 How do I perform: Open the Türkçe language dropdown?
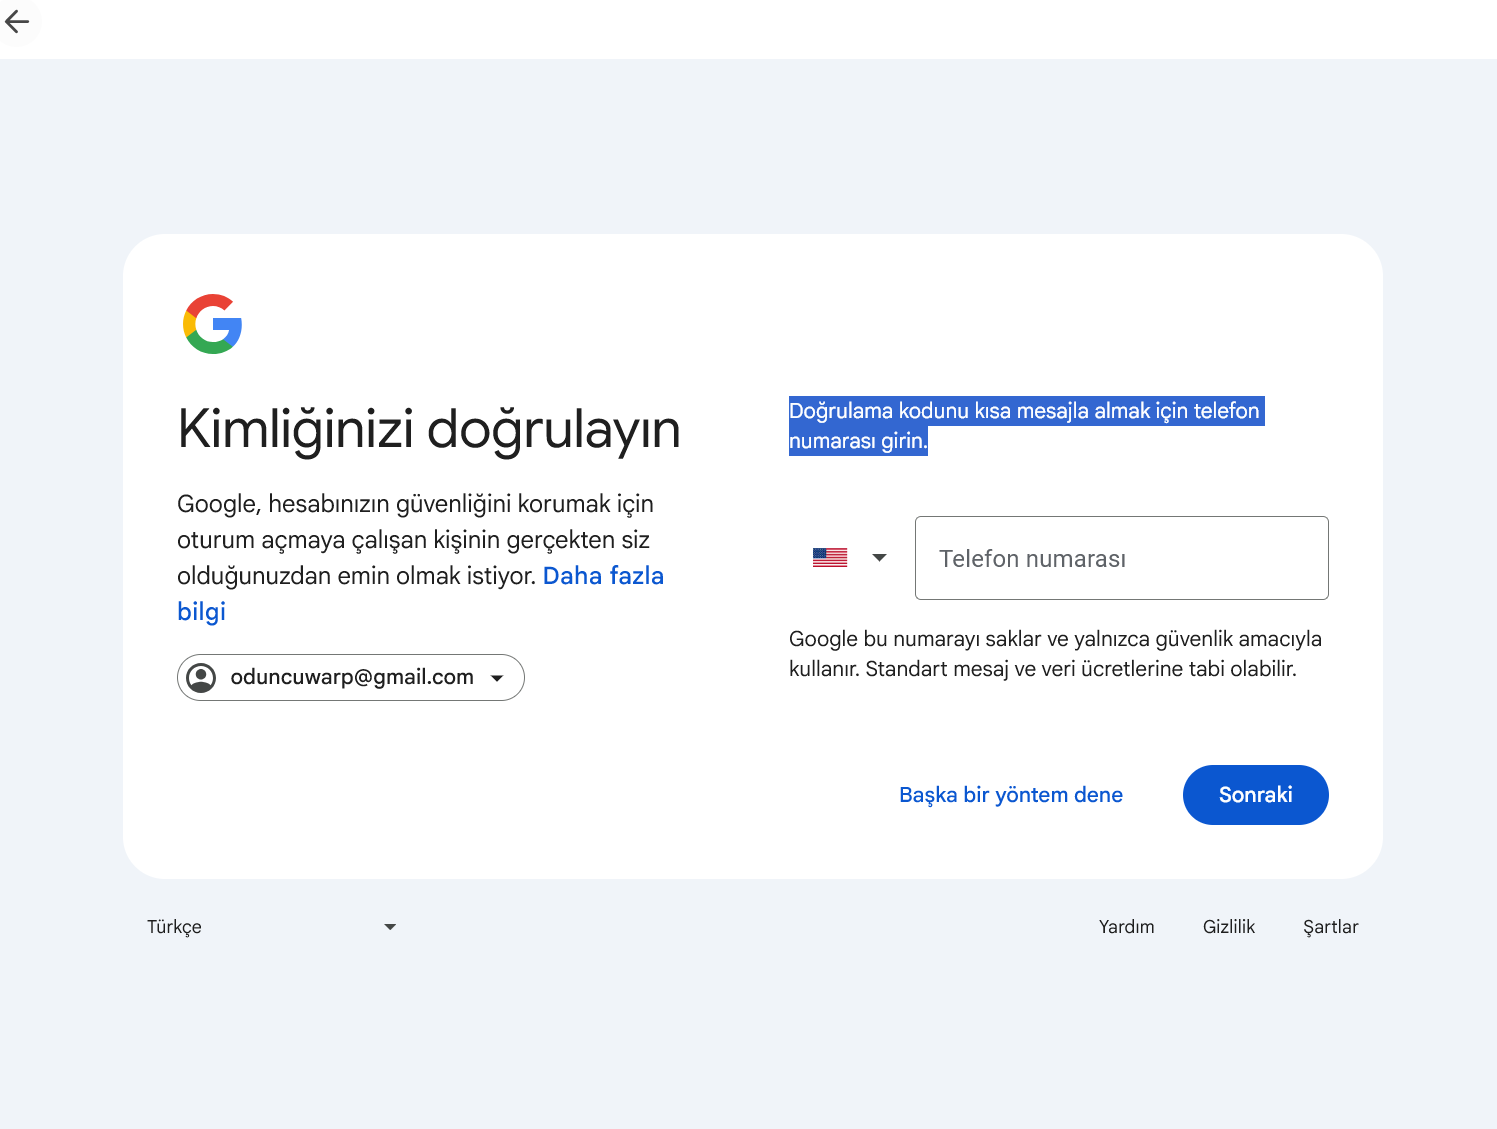tap(272, 927)
